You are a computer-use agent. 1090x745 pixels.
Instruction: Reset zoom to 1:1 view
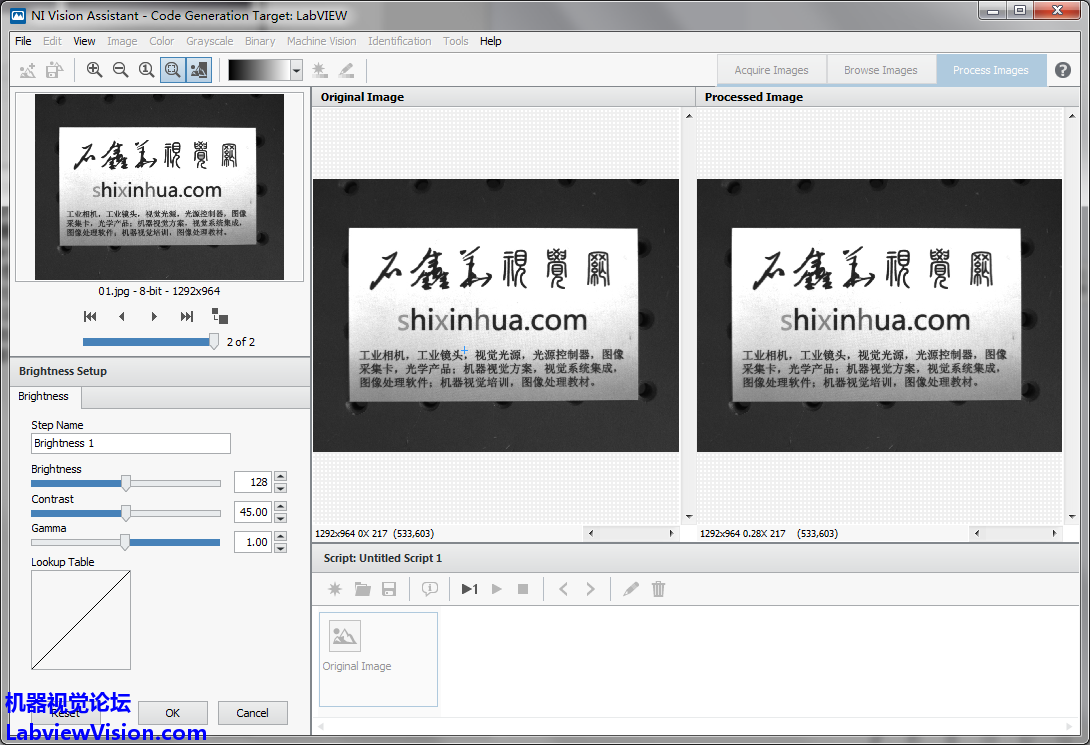[x=146, y=70]
